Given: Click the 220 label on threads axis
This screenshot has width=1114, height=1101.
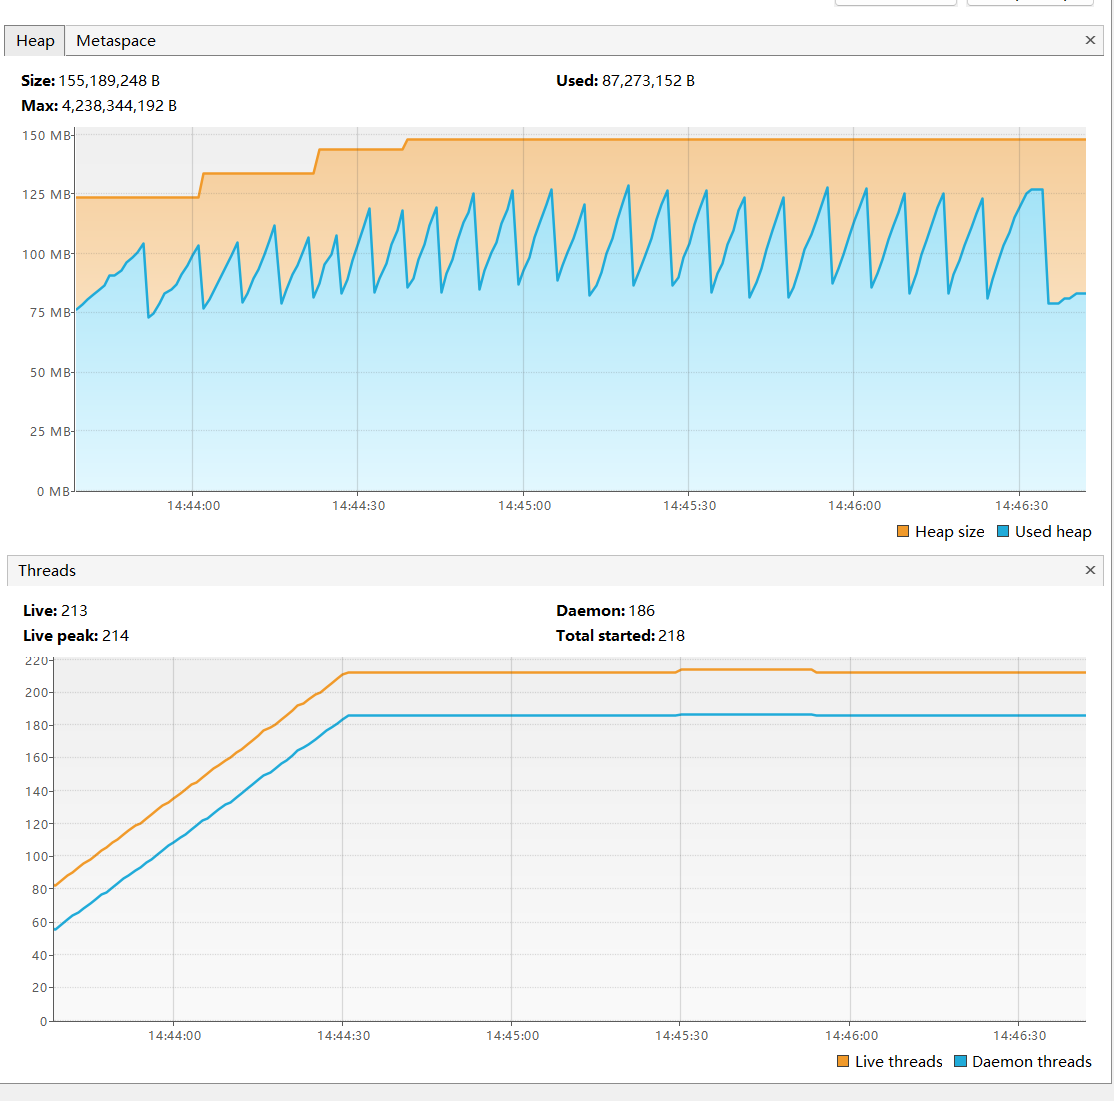Looking at the screenshot, I should (x=36, y=661).
